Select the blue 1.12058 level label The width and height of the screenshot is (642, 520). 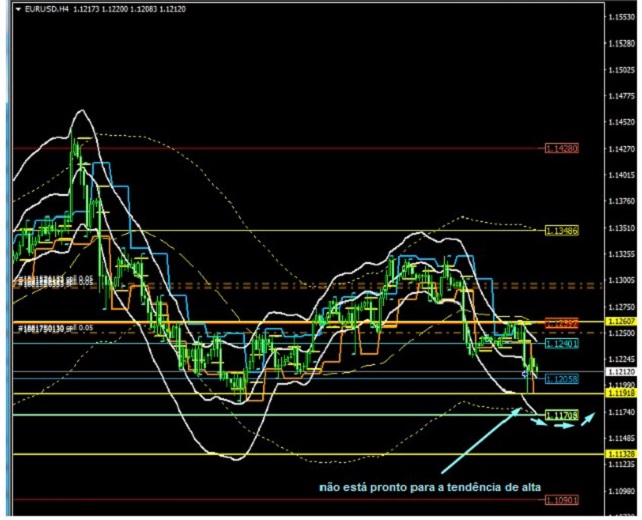562,380
